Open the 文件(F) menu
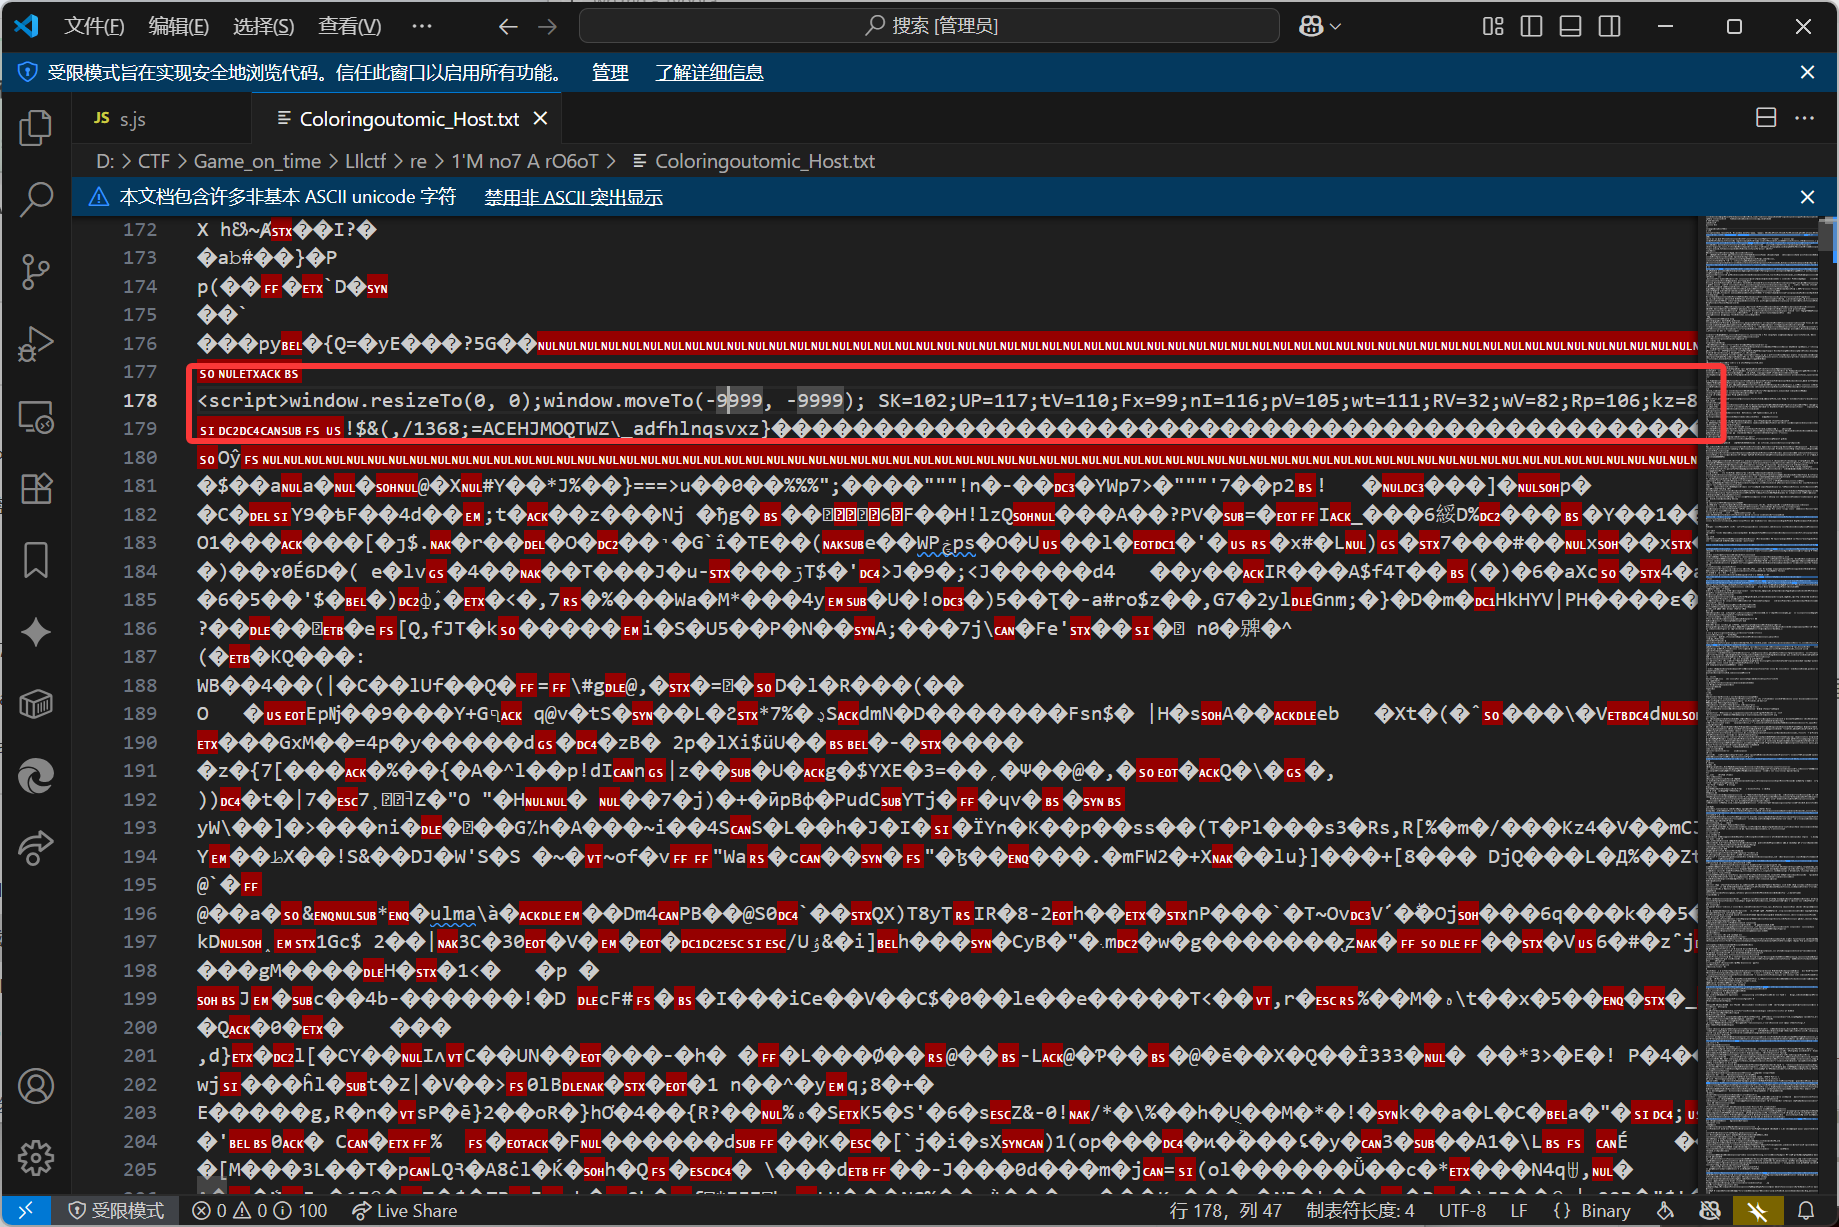This screenshot has width=1839, height=1227. tap(94, 26)
